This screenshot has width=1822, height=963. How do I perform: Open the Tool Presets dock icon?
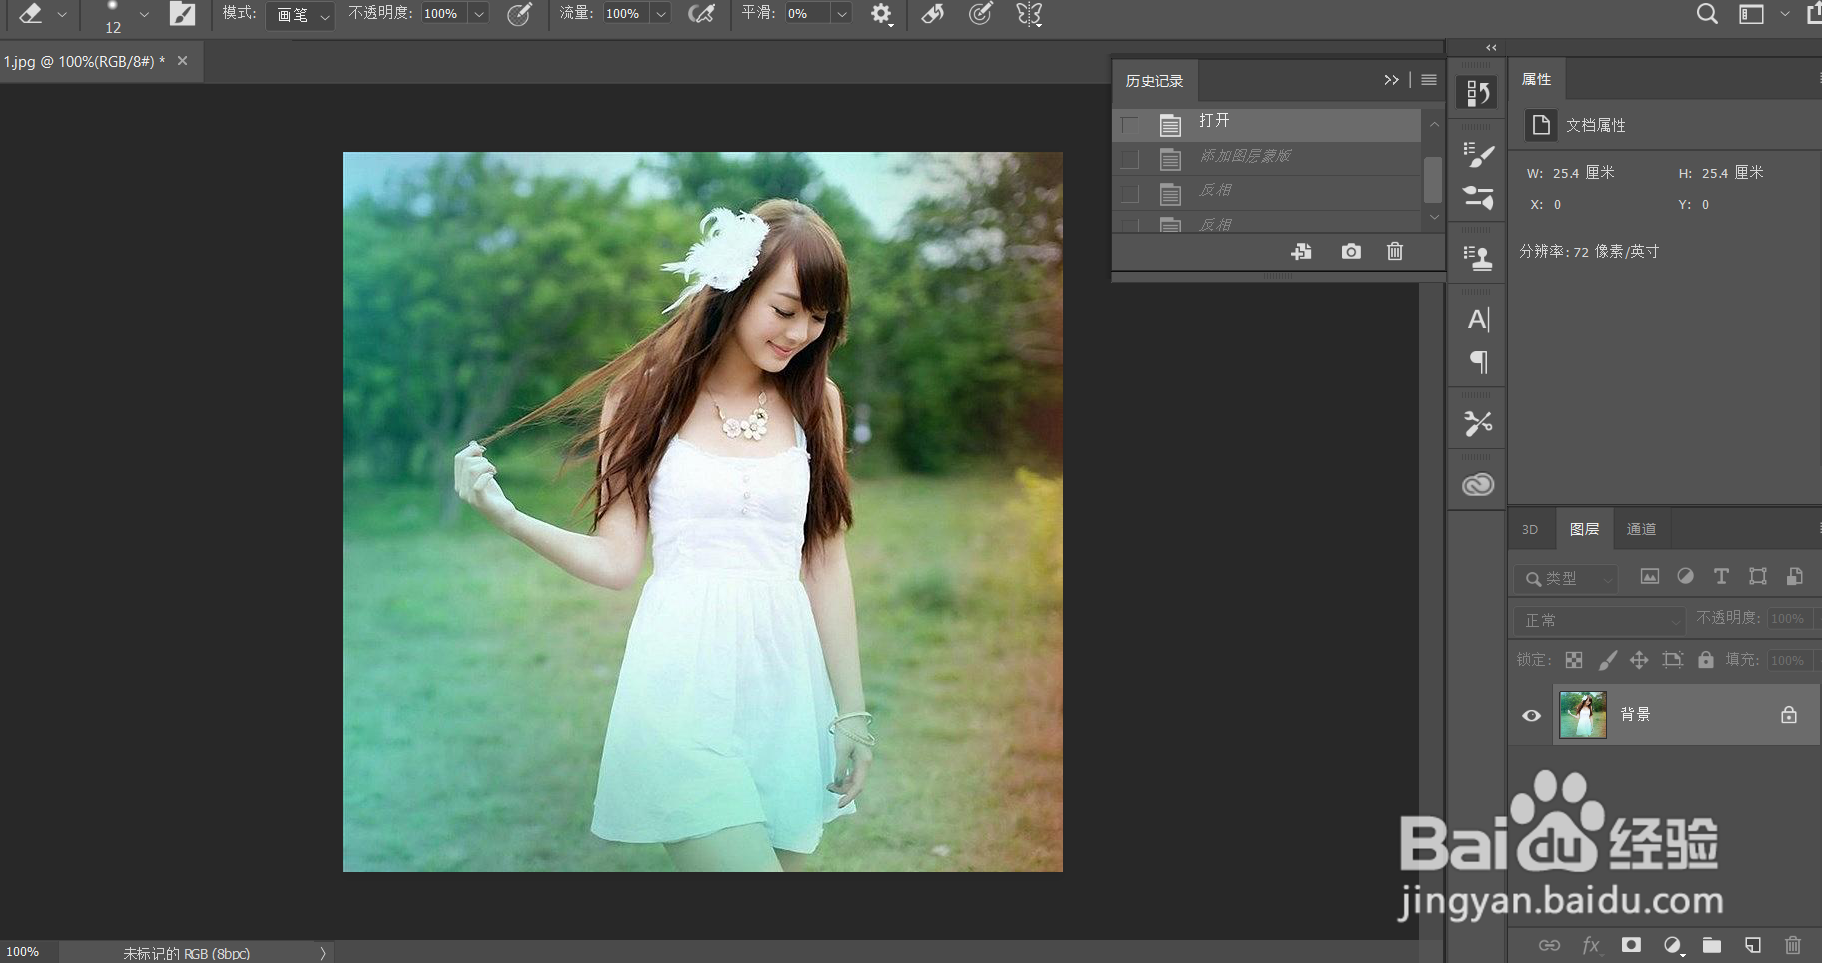click(x=1478, y=424)
